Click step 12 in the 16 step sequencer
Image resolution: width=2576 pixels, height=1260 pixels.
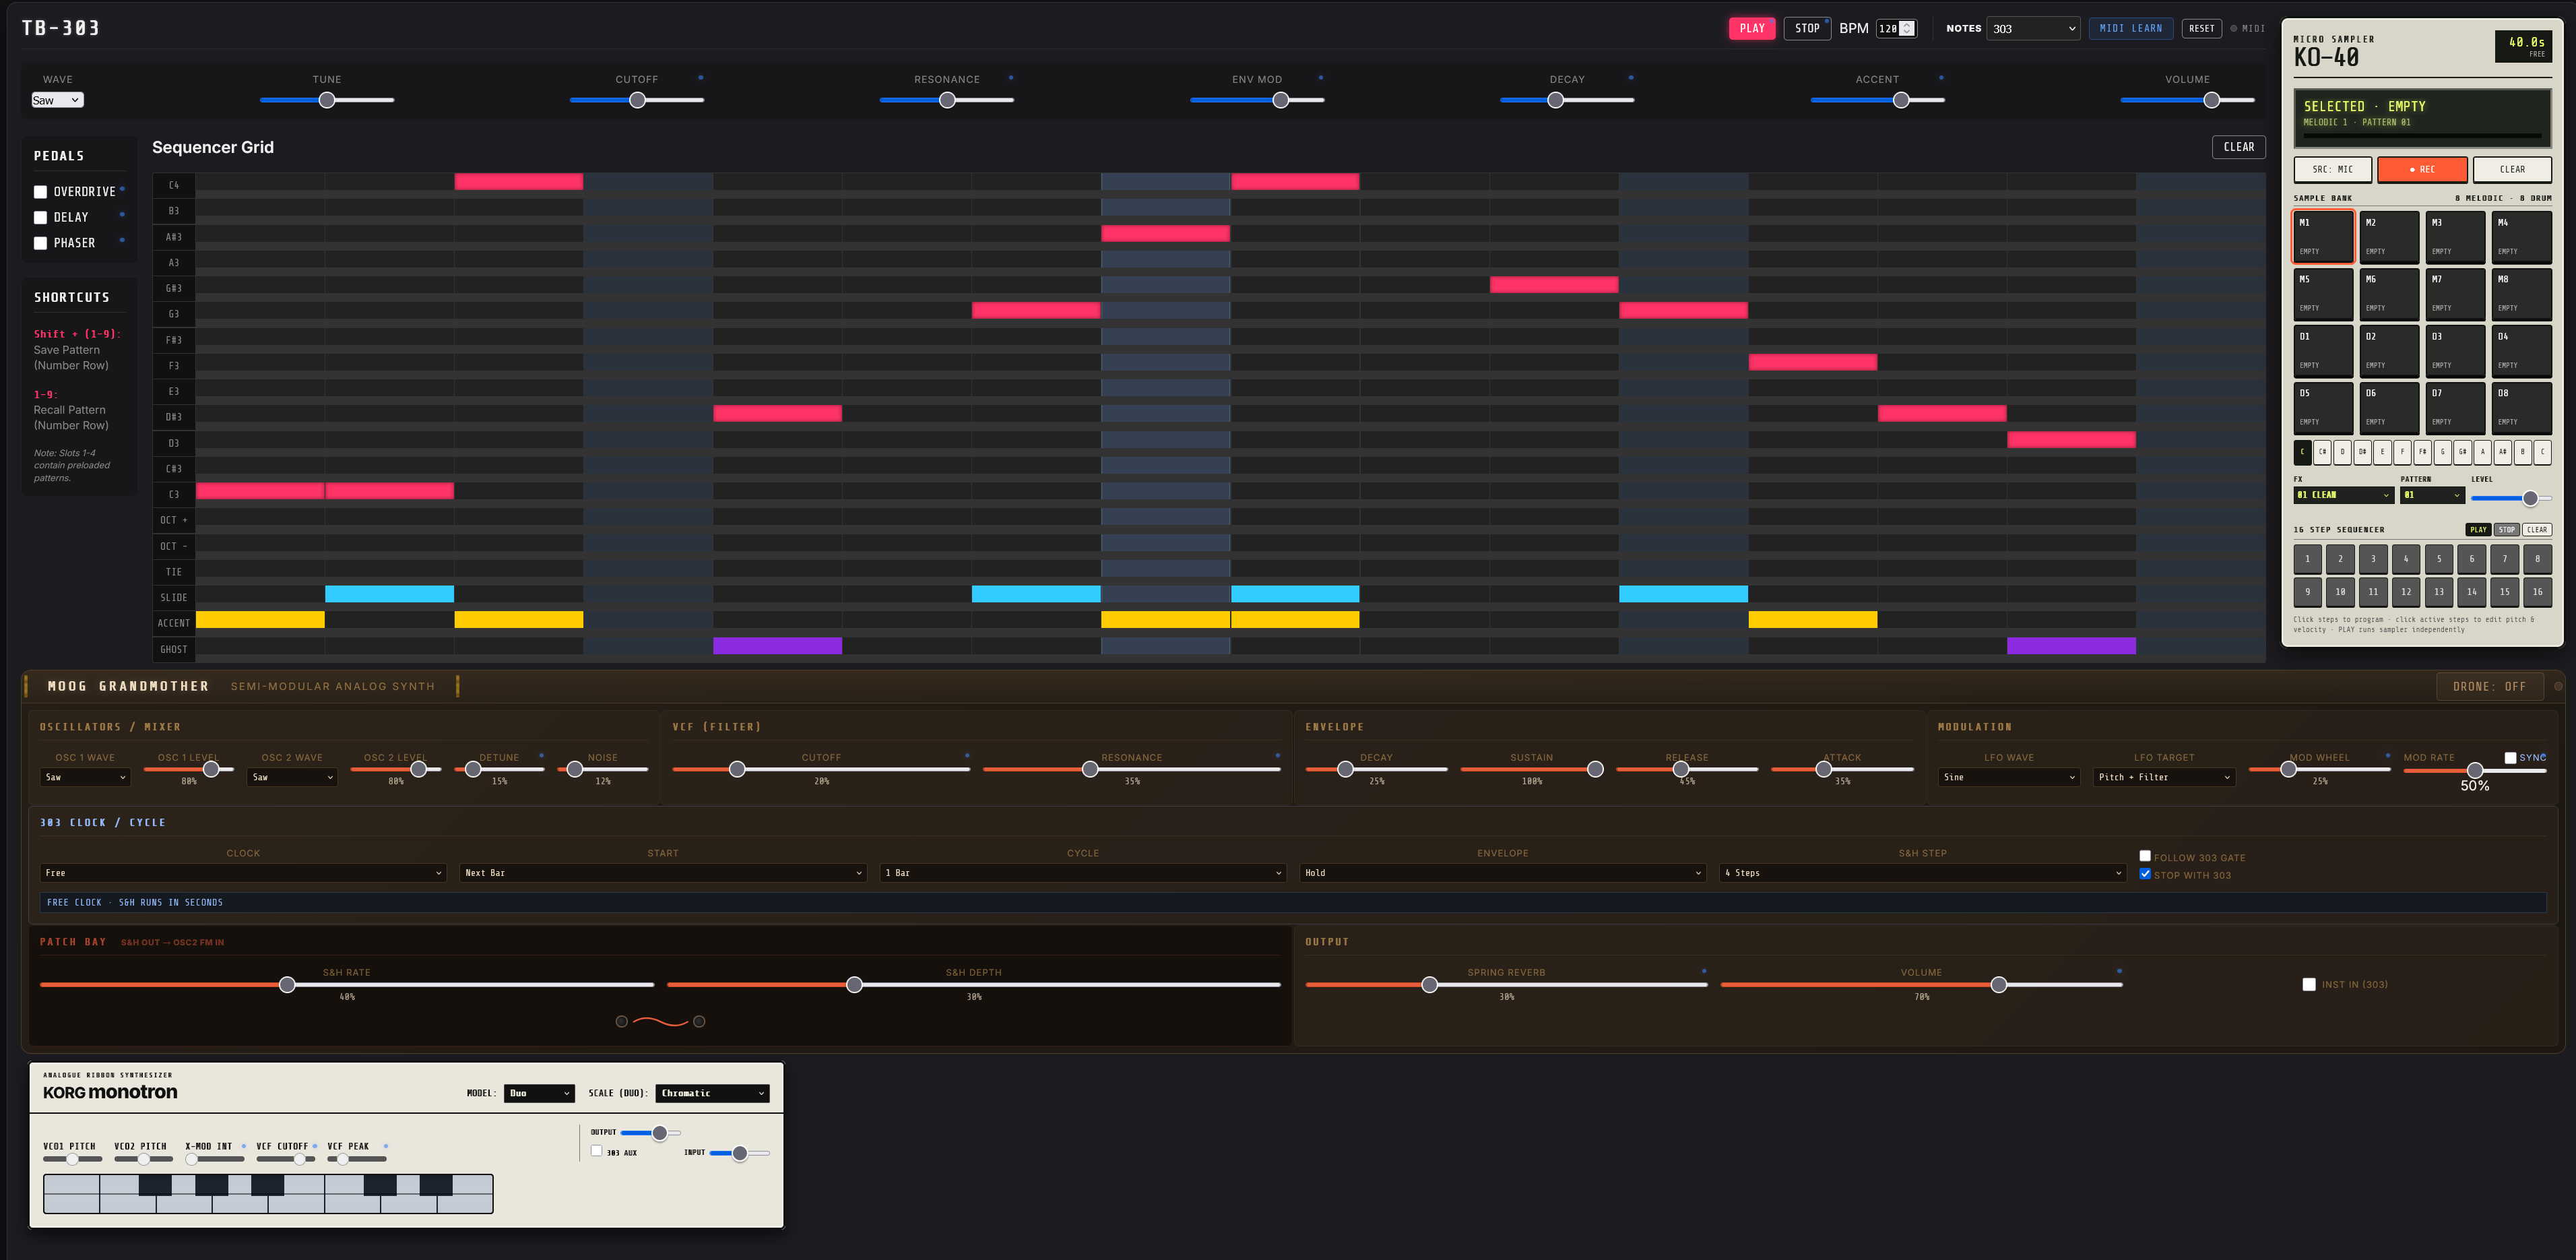(2406, 592)
